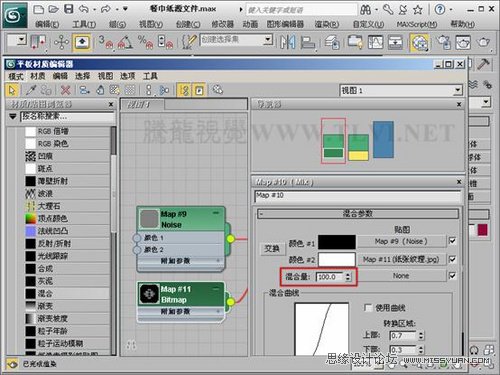
Task: Collapse the 混合参数 rollout header
Action: point(358,214)
